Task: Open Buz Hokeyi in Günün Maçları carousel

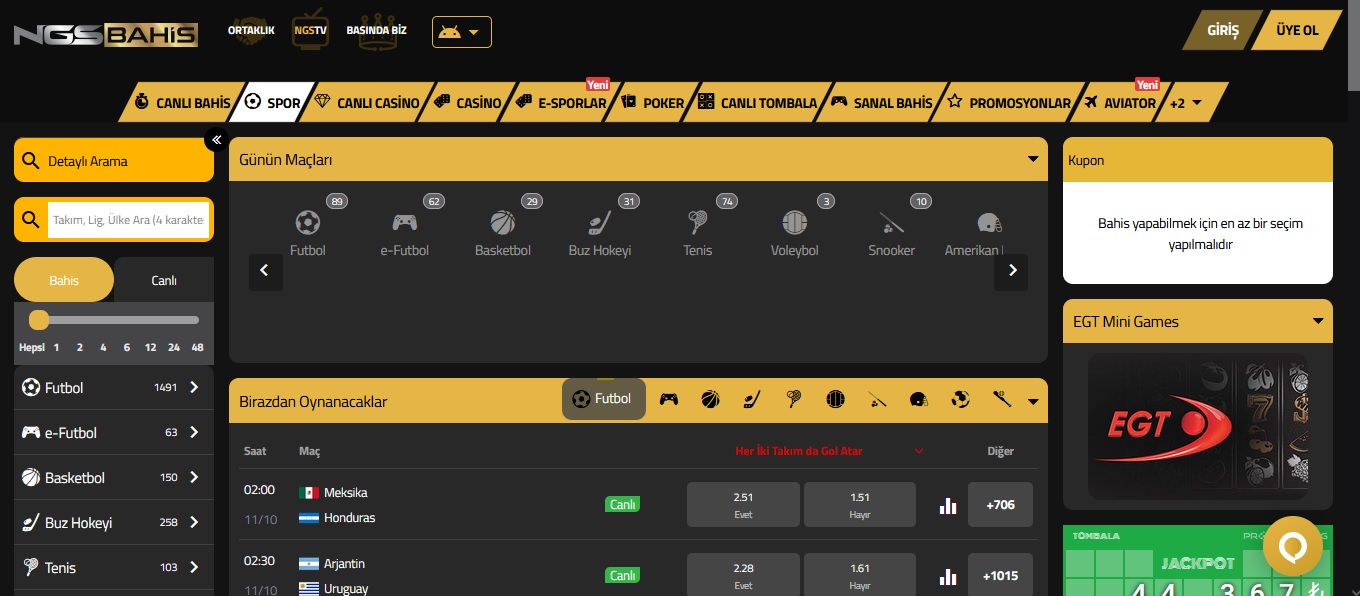Action: pos(599,232)
